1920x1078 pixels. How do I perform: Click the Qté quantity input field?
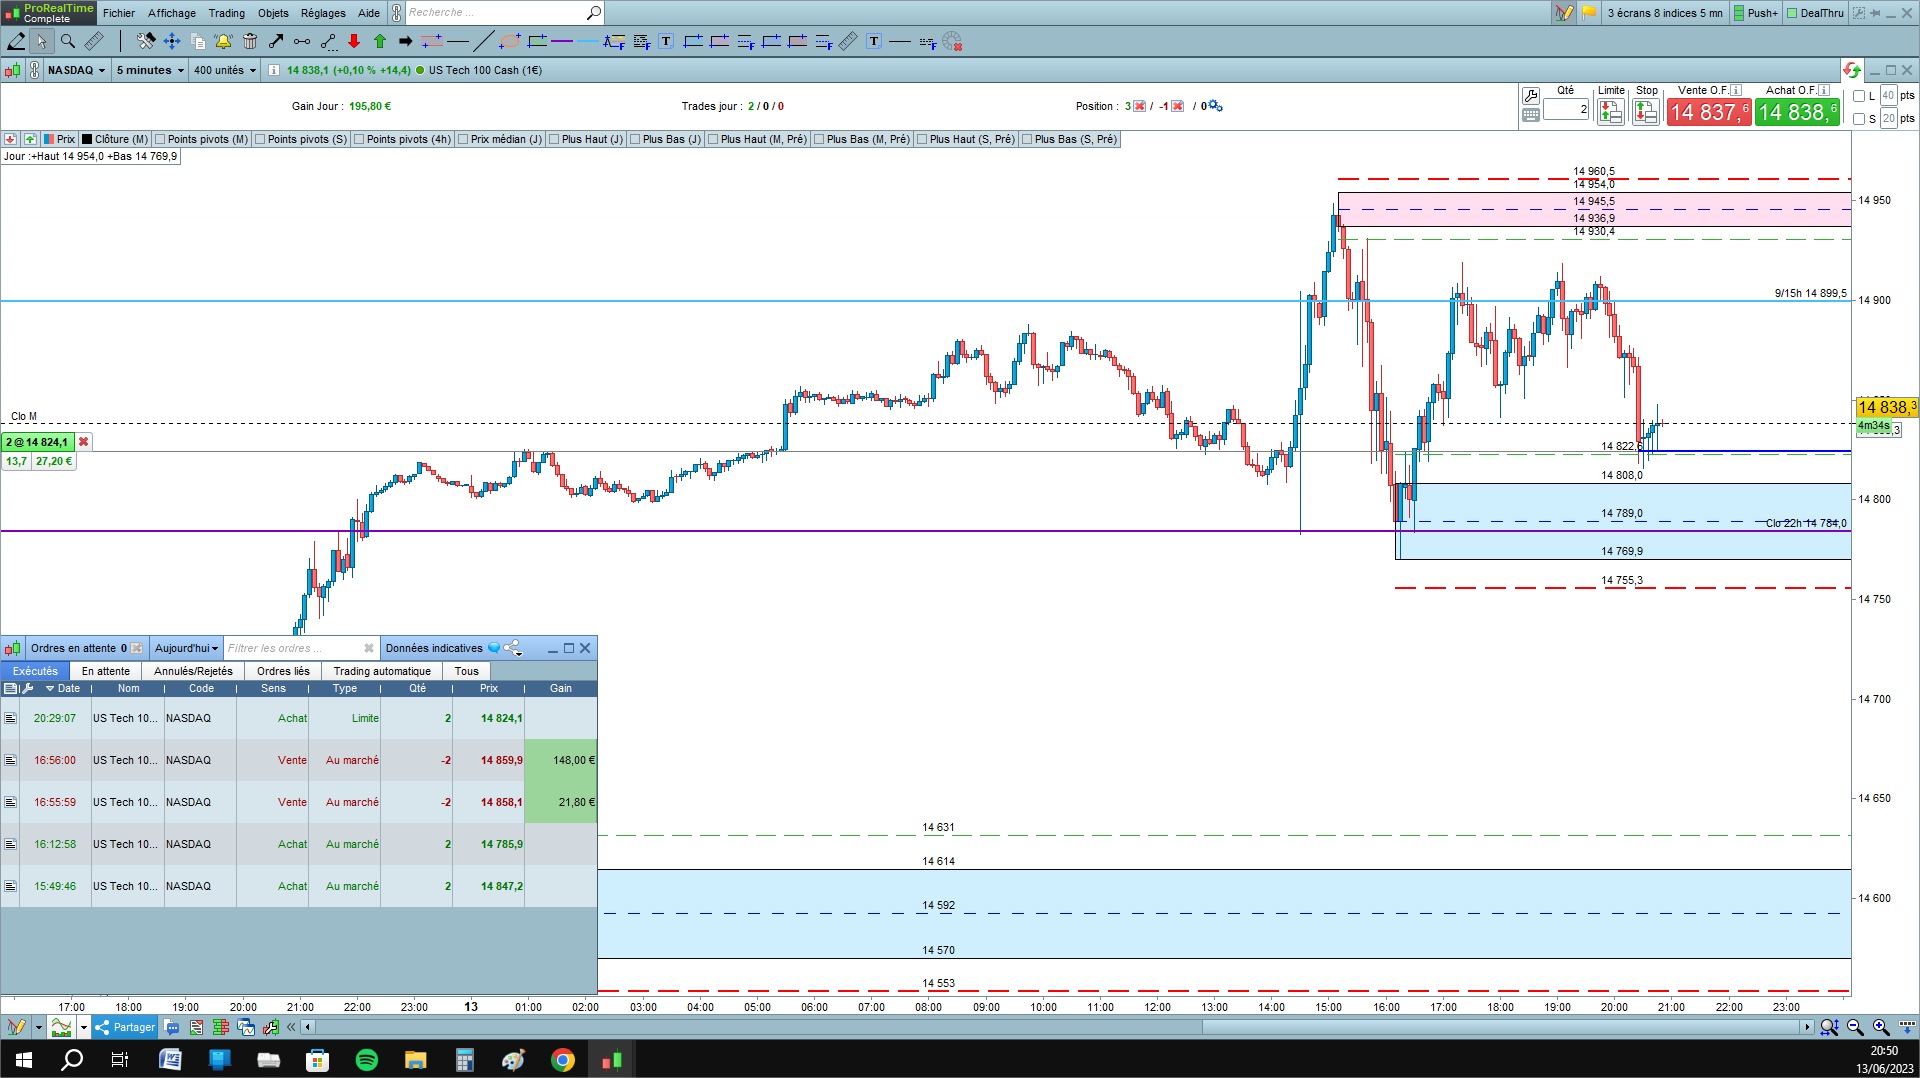(1566, 109)
